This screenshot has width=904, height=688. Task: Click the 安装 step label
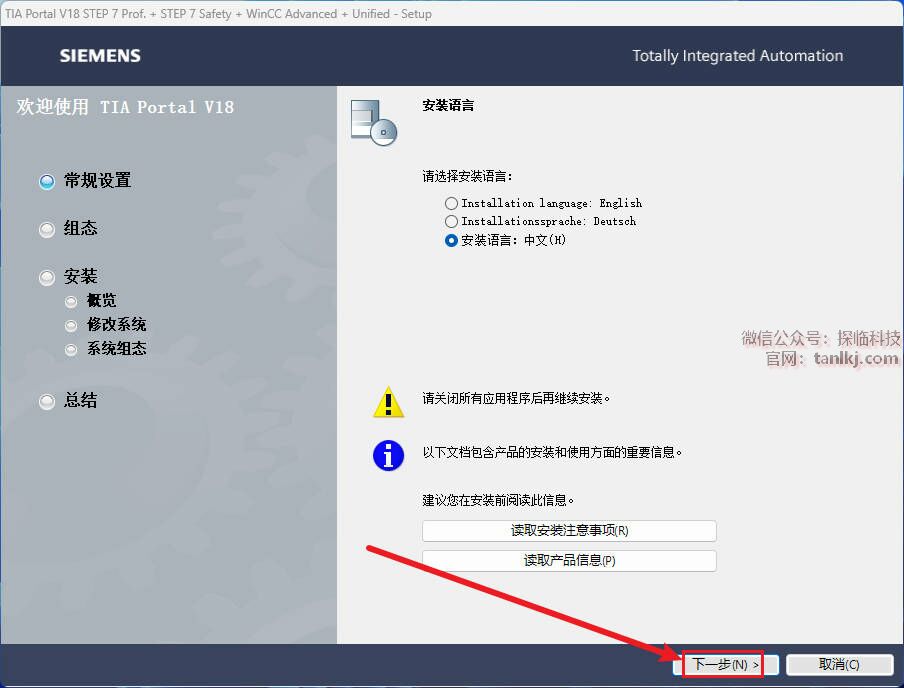81,276
